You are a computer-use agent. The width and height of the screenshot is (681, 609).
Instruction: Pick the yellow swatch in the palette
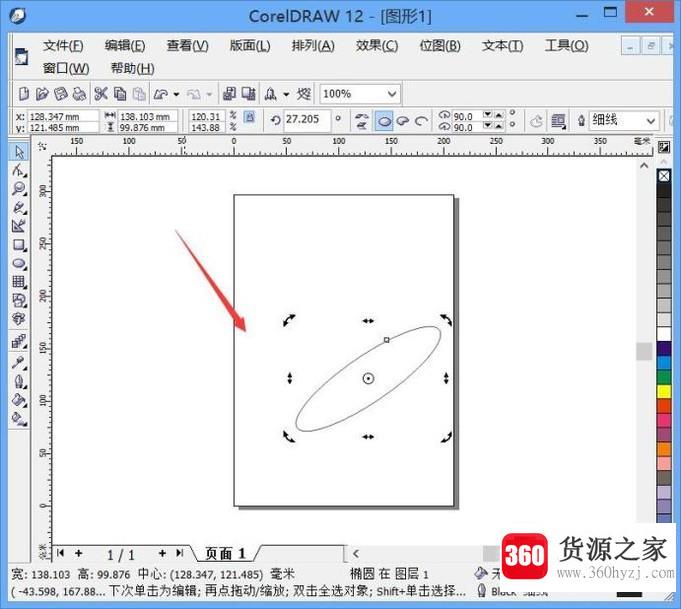pyautogui.click(x=664, y=391)
